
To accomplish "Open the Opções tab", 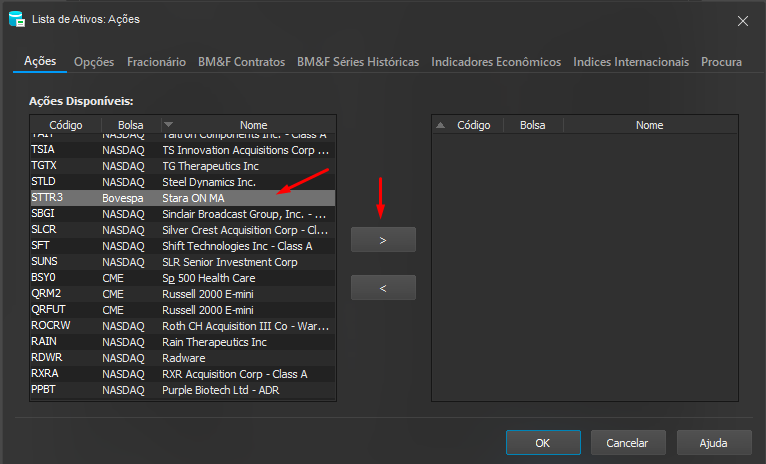I will point(94,62).
